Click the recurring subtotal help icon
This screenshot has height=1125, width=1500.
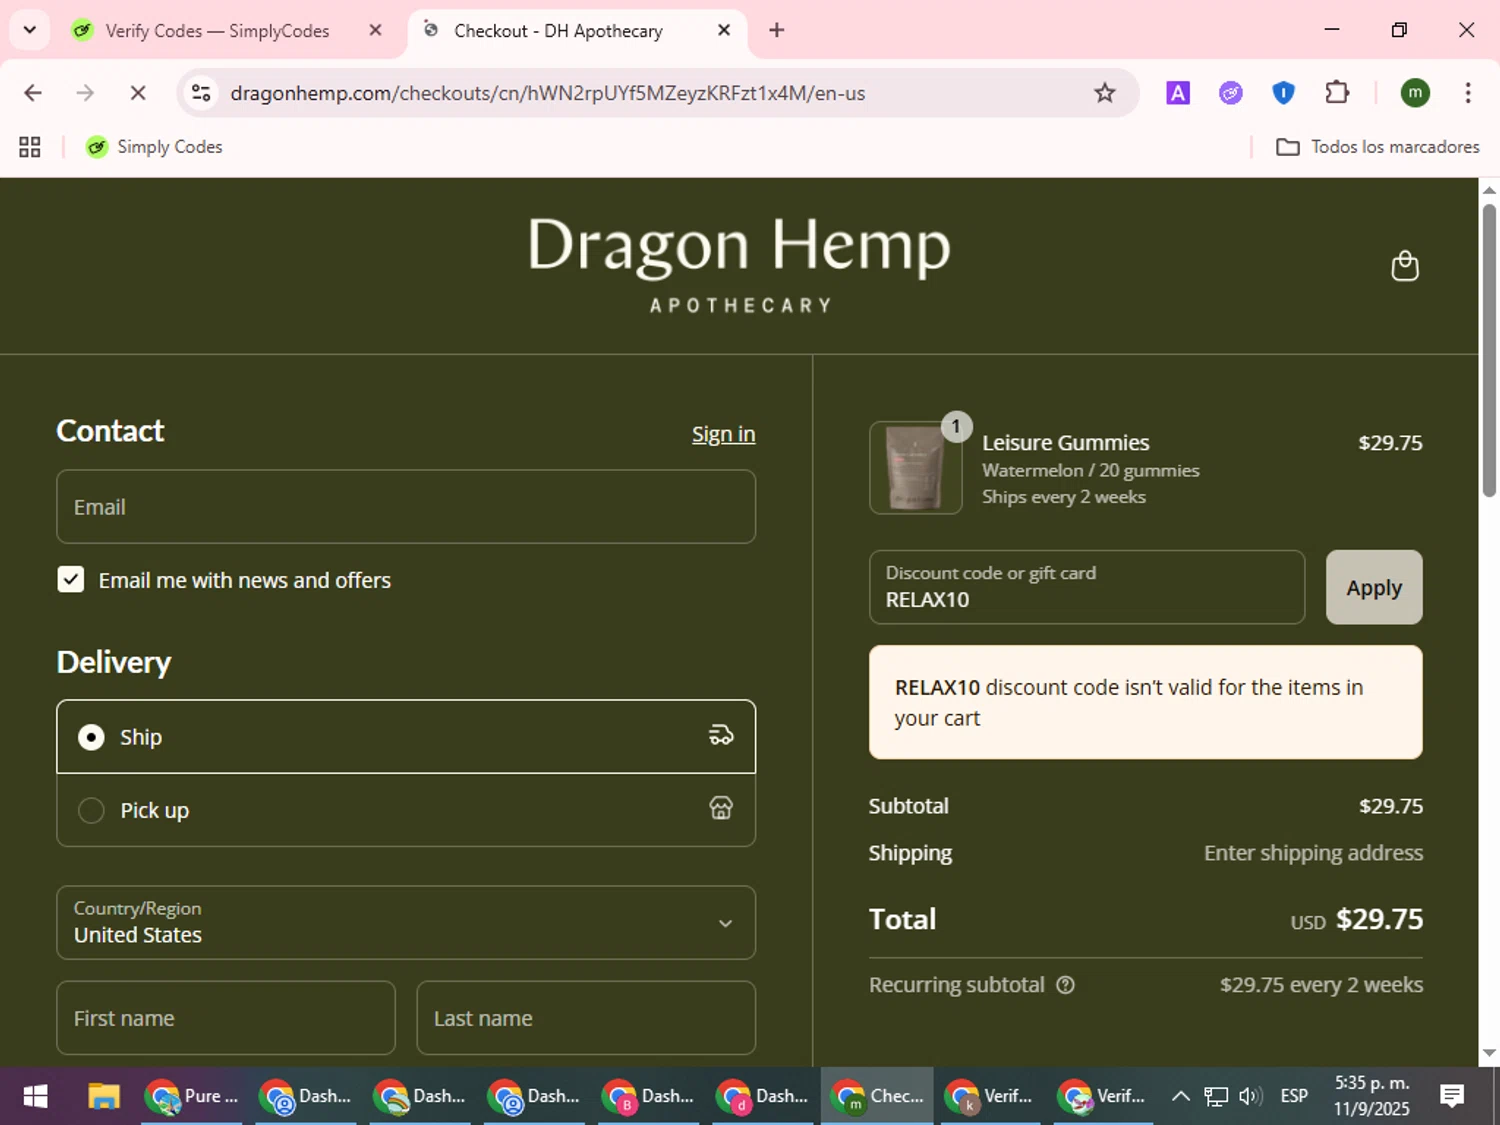pyautogui.click(x=1065, y=985)
